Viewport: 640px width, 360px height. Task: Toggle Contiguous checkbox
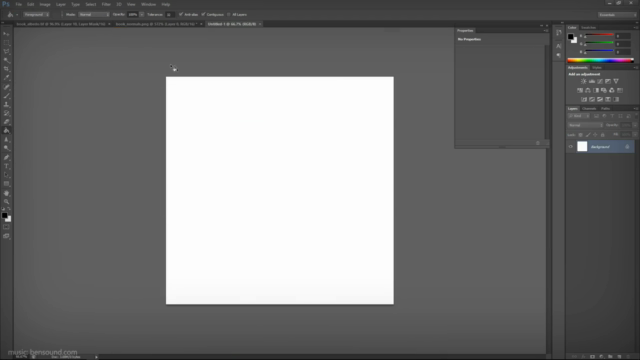point(203,14)
